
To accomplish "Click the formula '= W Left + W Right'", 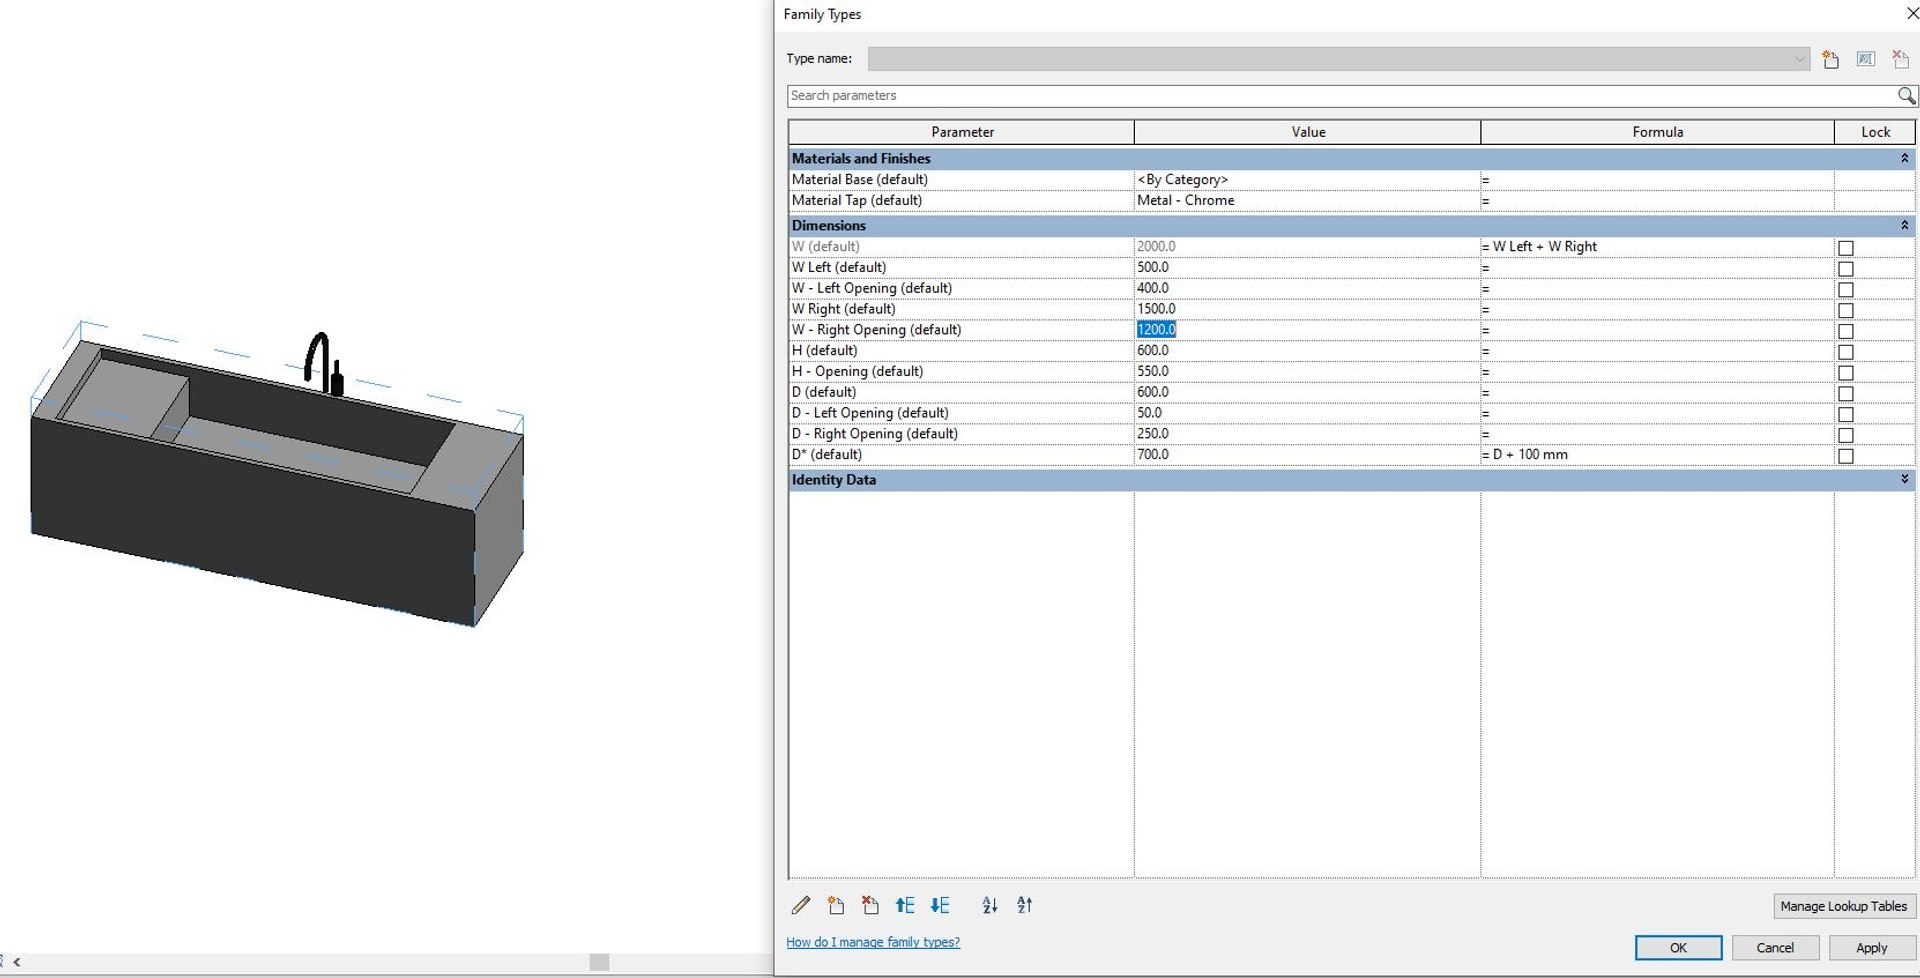I will click(x=1540, y=247).
